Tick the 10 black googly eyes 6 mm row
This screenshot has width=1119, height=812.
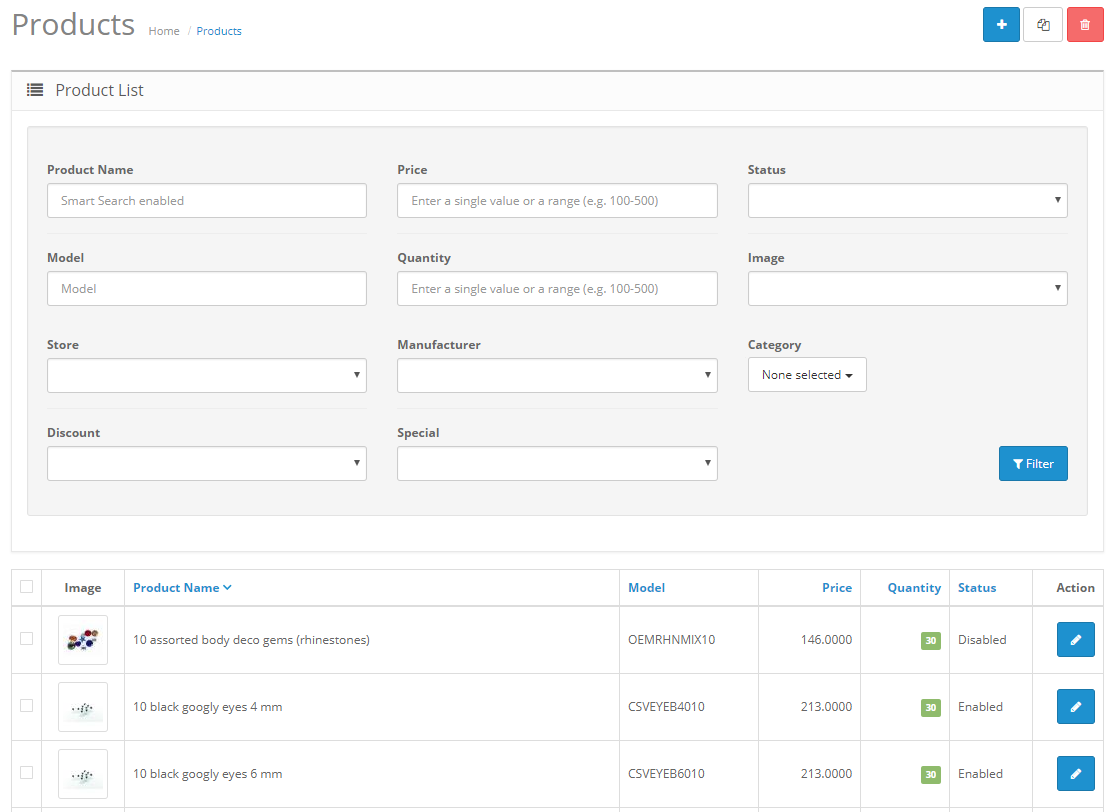[26, 773]
